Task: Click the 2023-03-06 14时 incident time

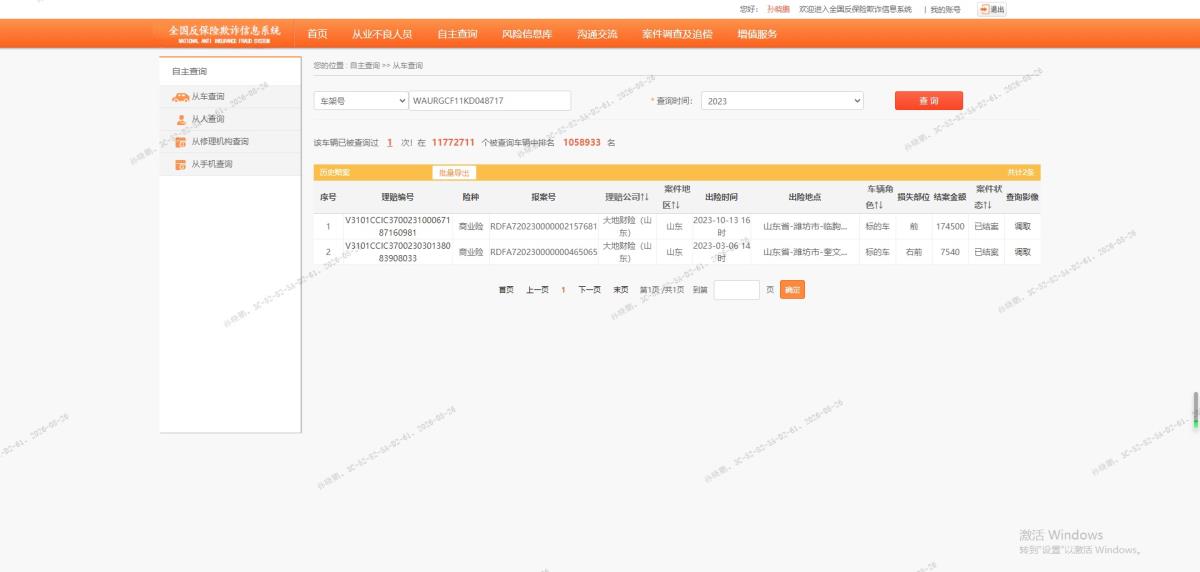Action: point(721,252)
